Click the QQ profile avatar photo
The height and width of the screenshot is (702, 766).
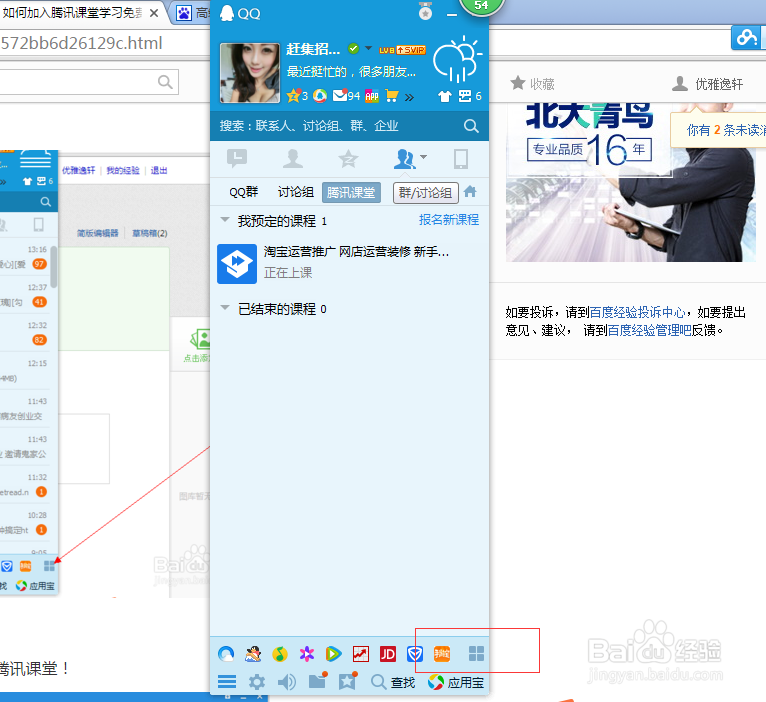pos(250,73)
